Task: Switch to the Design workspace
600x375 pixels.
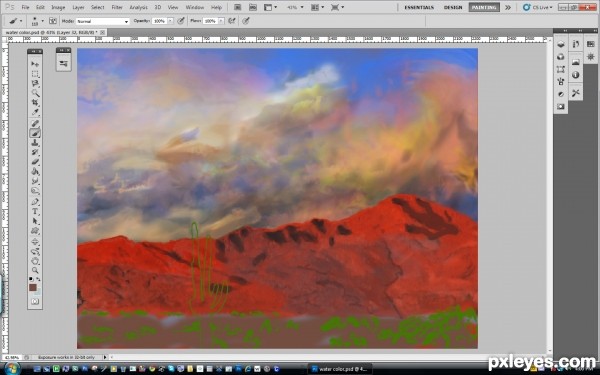Action: (453, 7)
